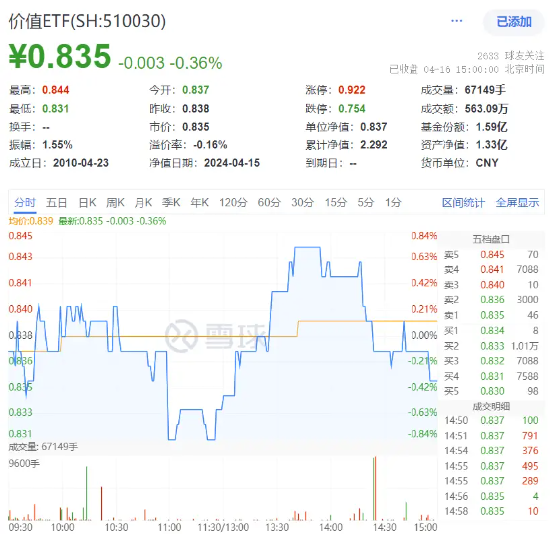The image size is (550, 535).
Task: Click the 累计净值 value 2.292
Action: [374, 145]
